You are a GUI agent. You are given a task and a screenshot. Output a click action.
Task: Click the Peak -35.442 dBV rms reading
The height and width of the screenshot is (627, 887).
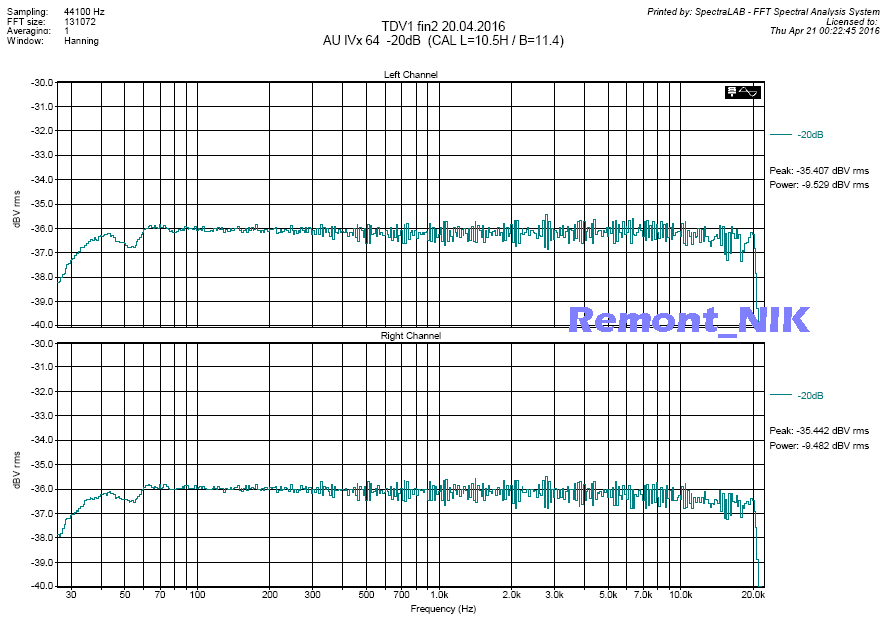click(818, 432)
